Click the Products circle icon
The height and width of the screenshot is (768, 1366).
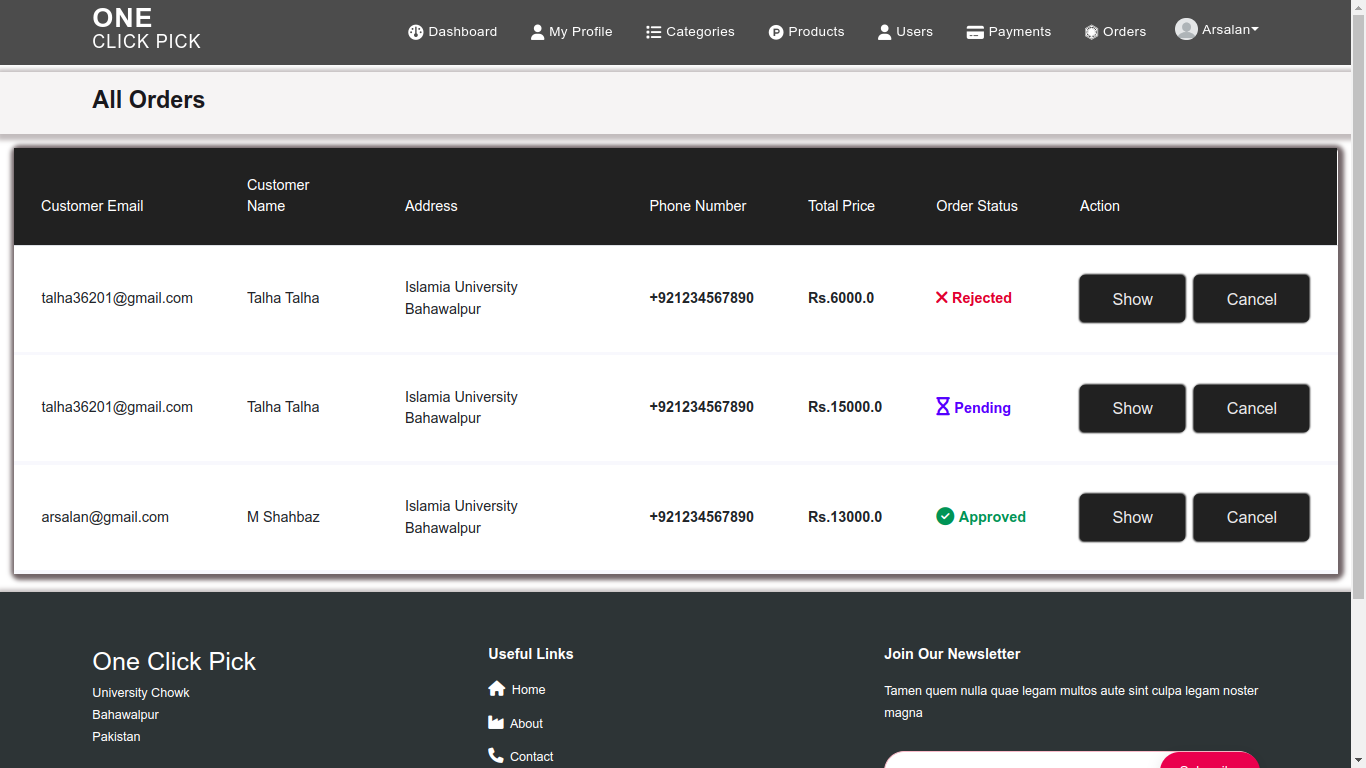point(776,32)
